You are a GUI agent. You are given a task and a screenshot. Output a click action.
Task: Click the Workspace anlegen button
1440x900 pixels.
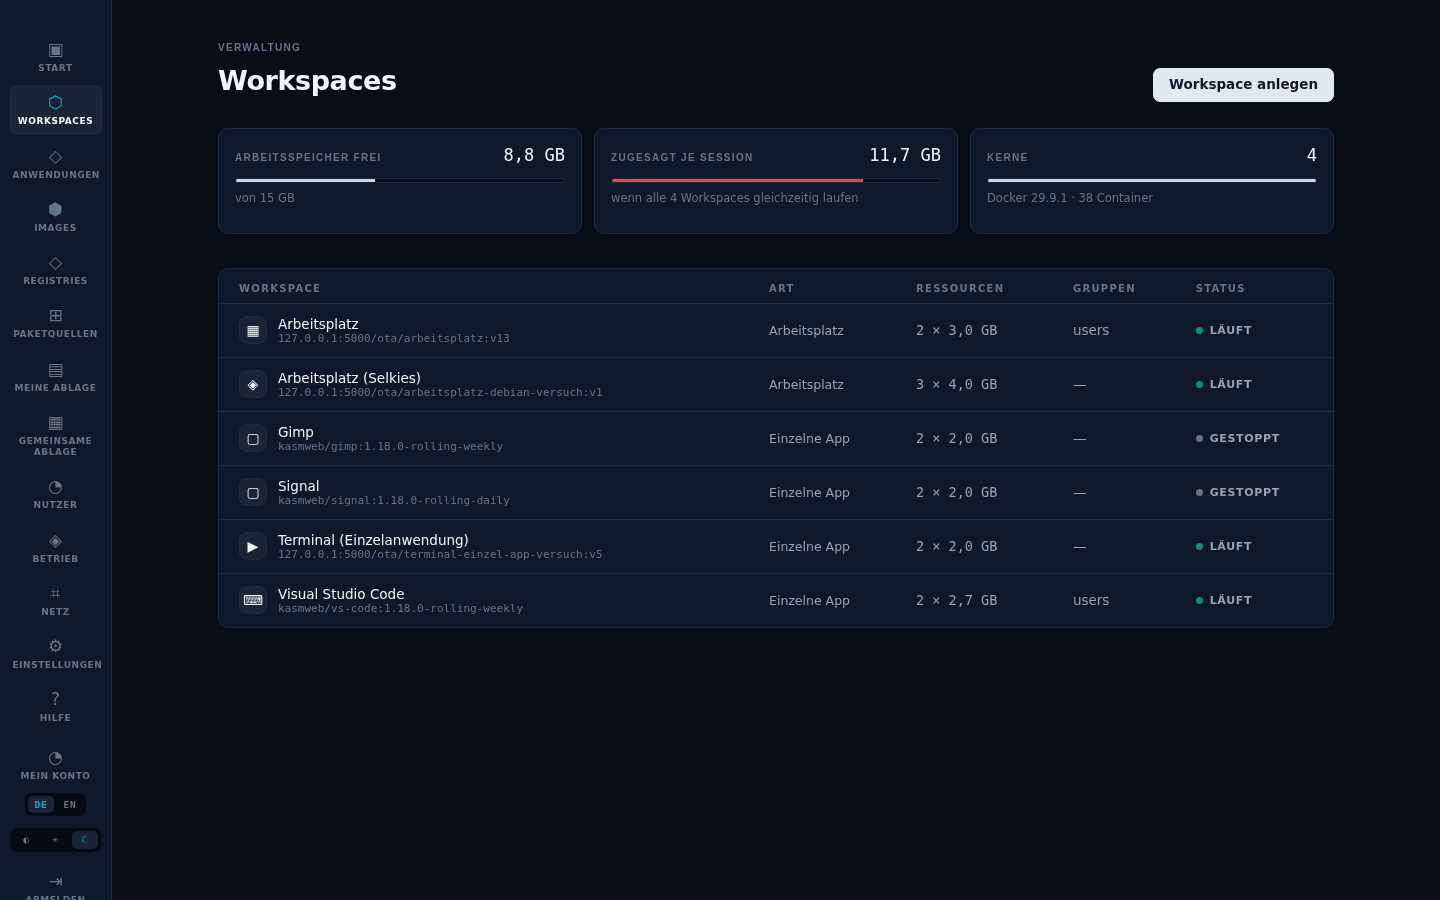tap(1243, 85)
